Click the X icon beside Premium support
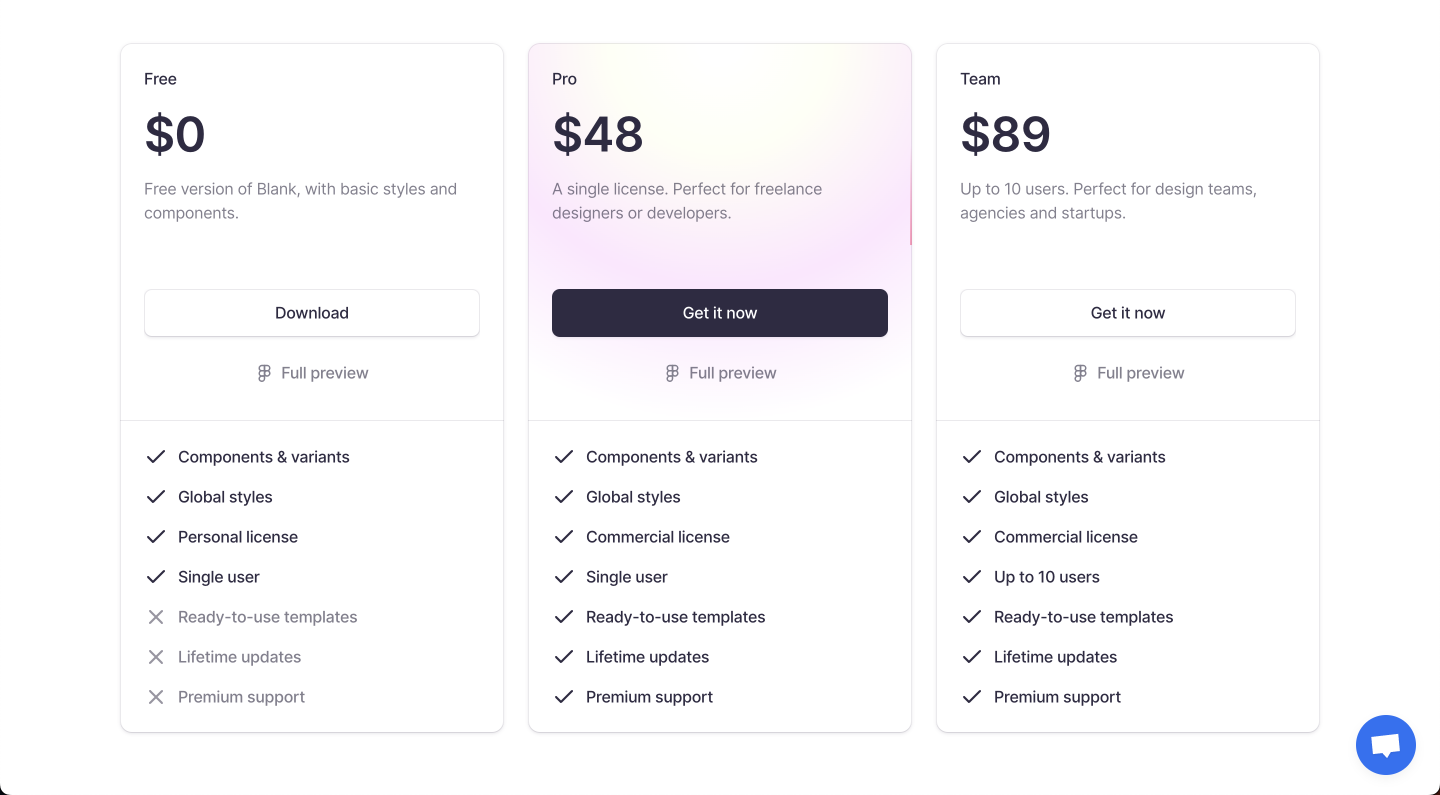Image resolution: width=1440 pixels, height=795 pixels. 156,697
